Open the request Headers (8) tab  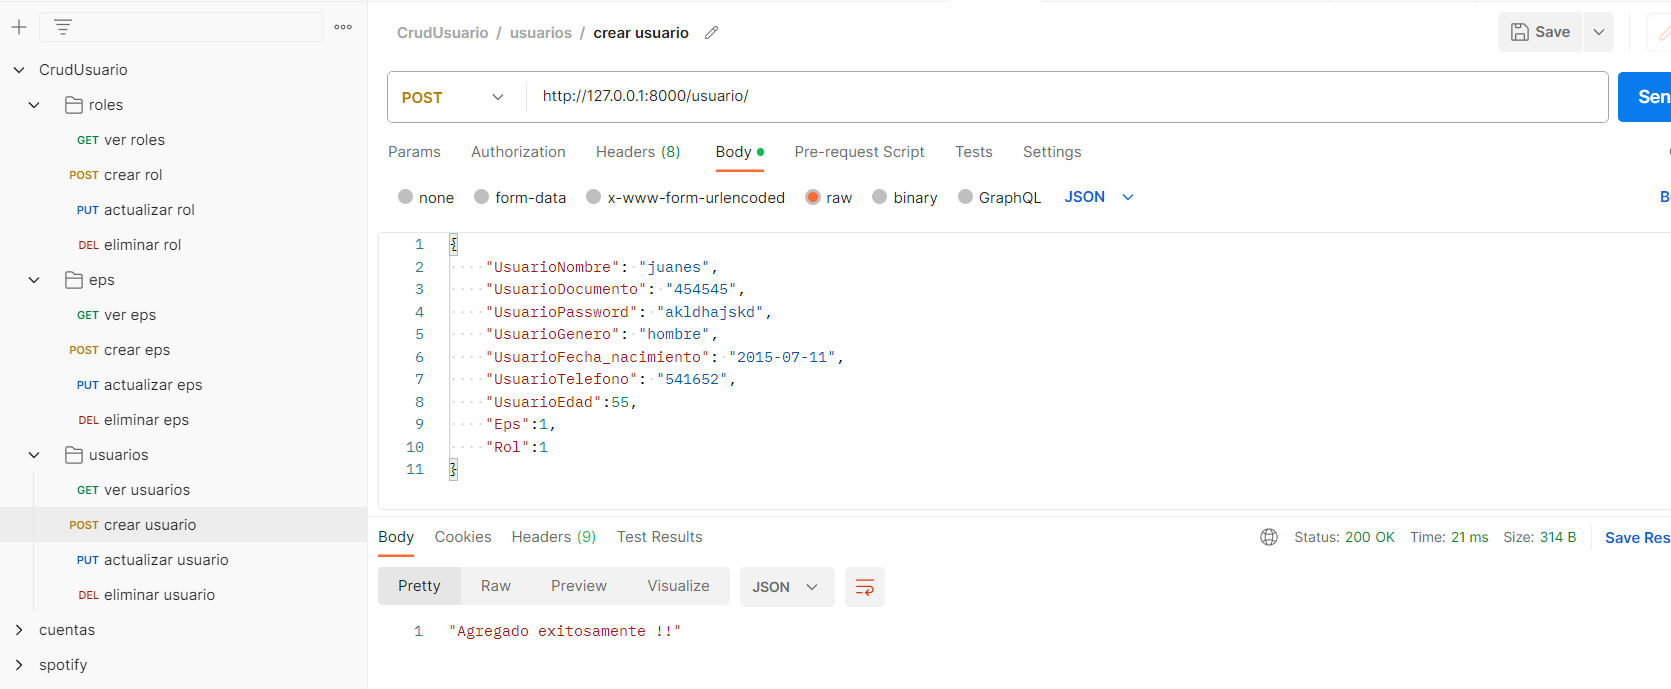click(x=638, y=152)
